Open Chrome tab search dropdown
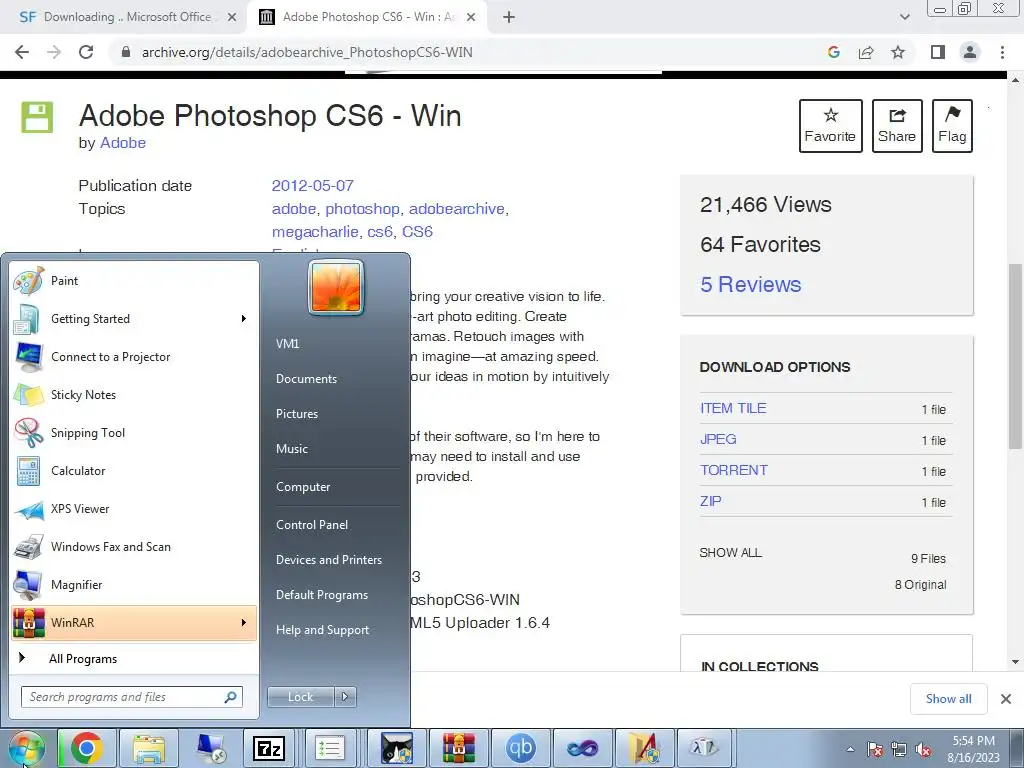Image resolution: width=1024 pixels, height=768 pixels. tap(904, 18)
